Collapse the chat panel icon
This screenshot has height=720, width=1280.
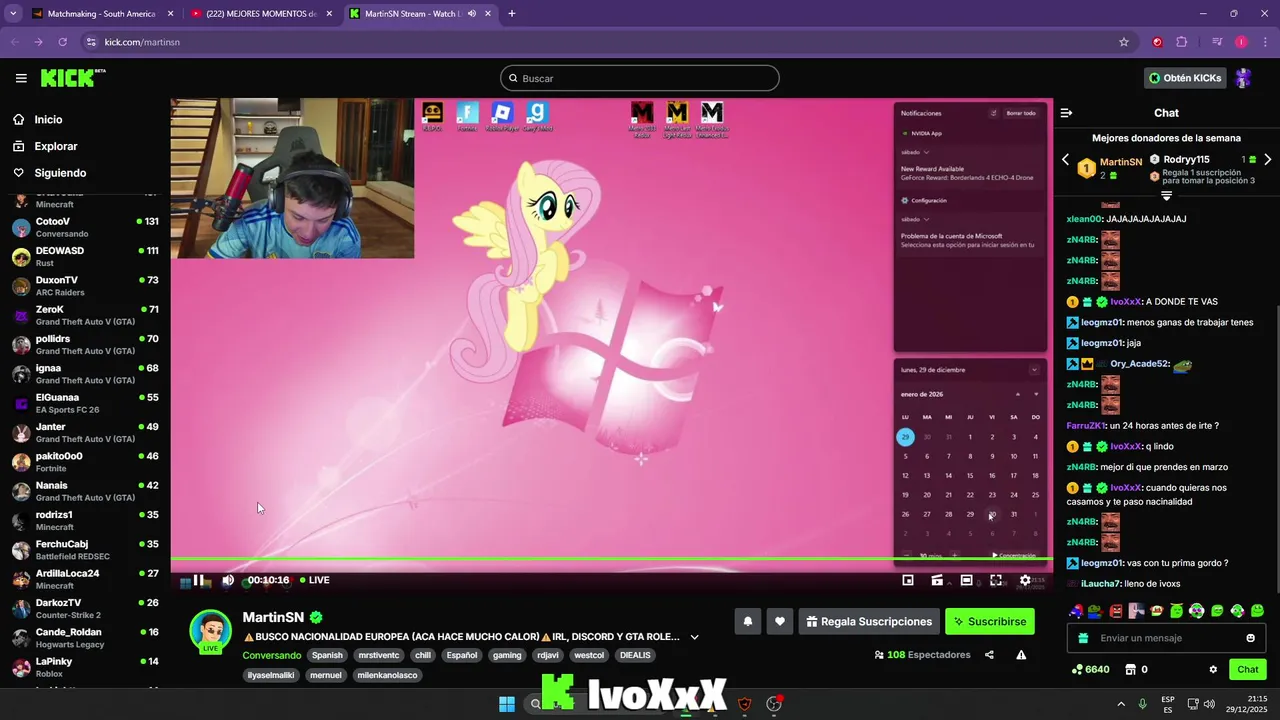click(1066, 113)
